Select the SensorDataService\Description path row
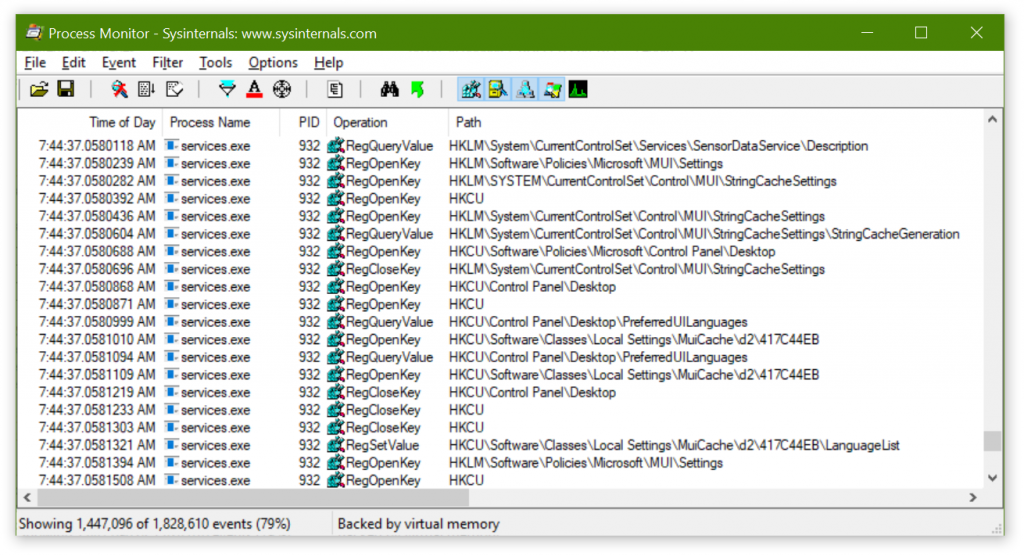 pos(502,146)
